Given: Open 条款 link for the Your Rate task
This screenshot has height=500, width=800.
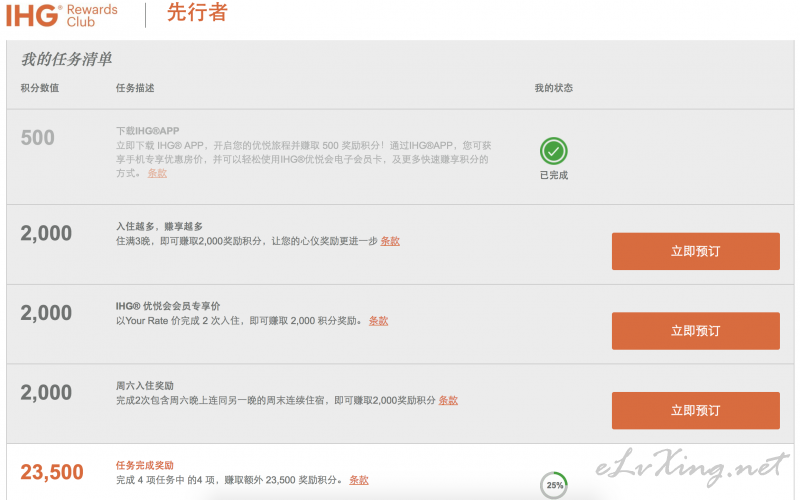Looking at the screenshot, I should click(379, 321).
